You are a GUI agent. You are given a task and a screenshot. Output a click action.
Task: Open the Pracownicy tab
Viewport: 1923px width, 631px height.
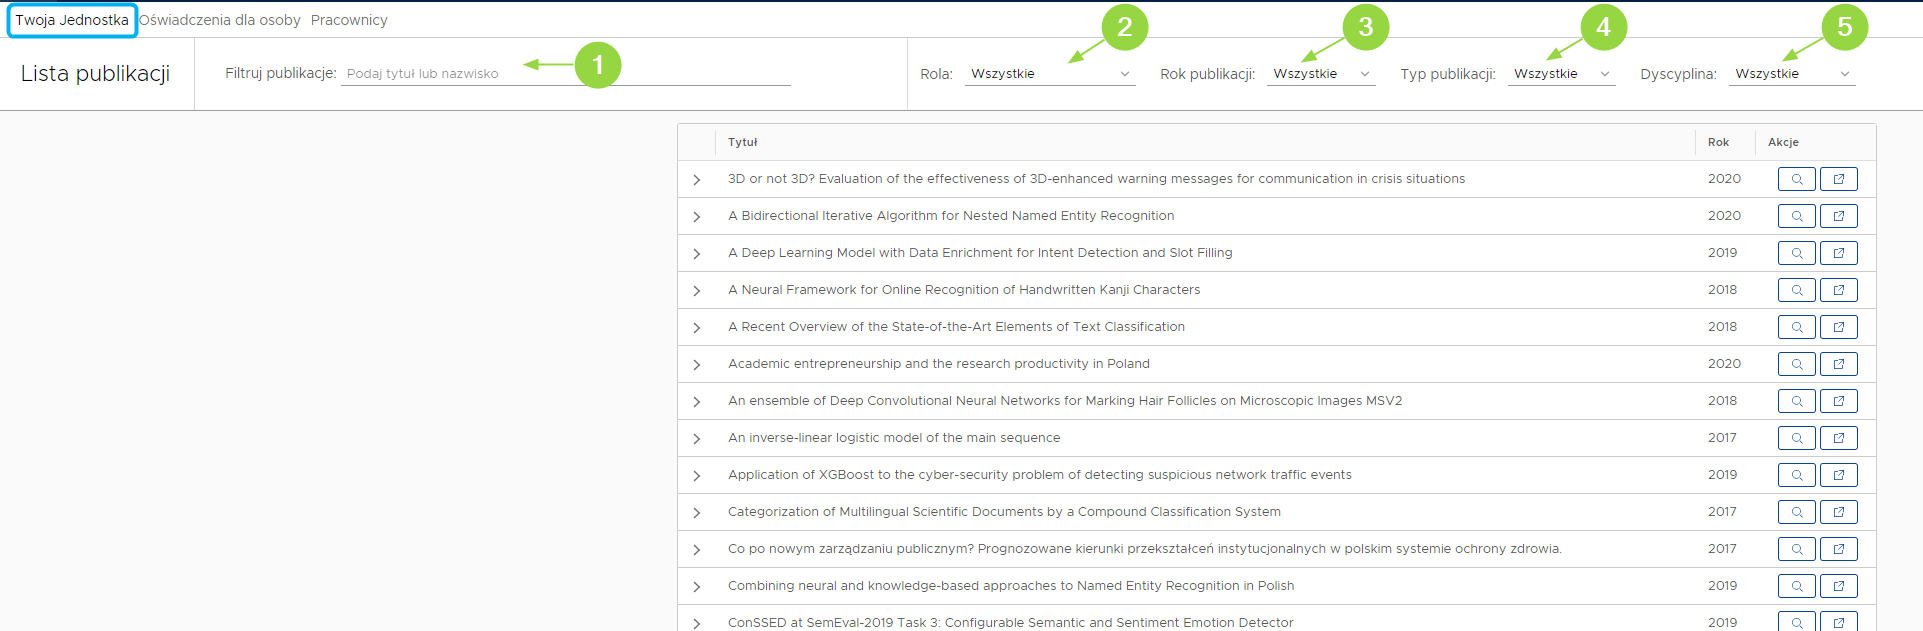(x=349, y=20)
